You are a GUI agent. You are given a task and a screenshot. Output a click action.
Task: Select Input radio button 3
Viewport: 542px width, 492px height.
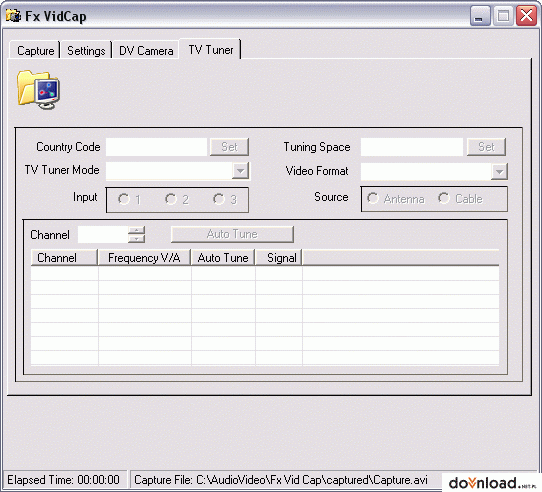pos(224,199)
